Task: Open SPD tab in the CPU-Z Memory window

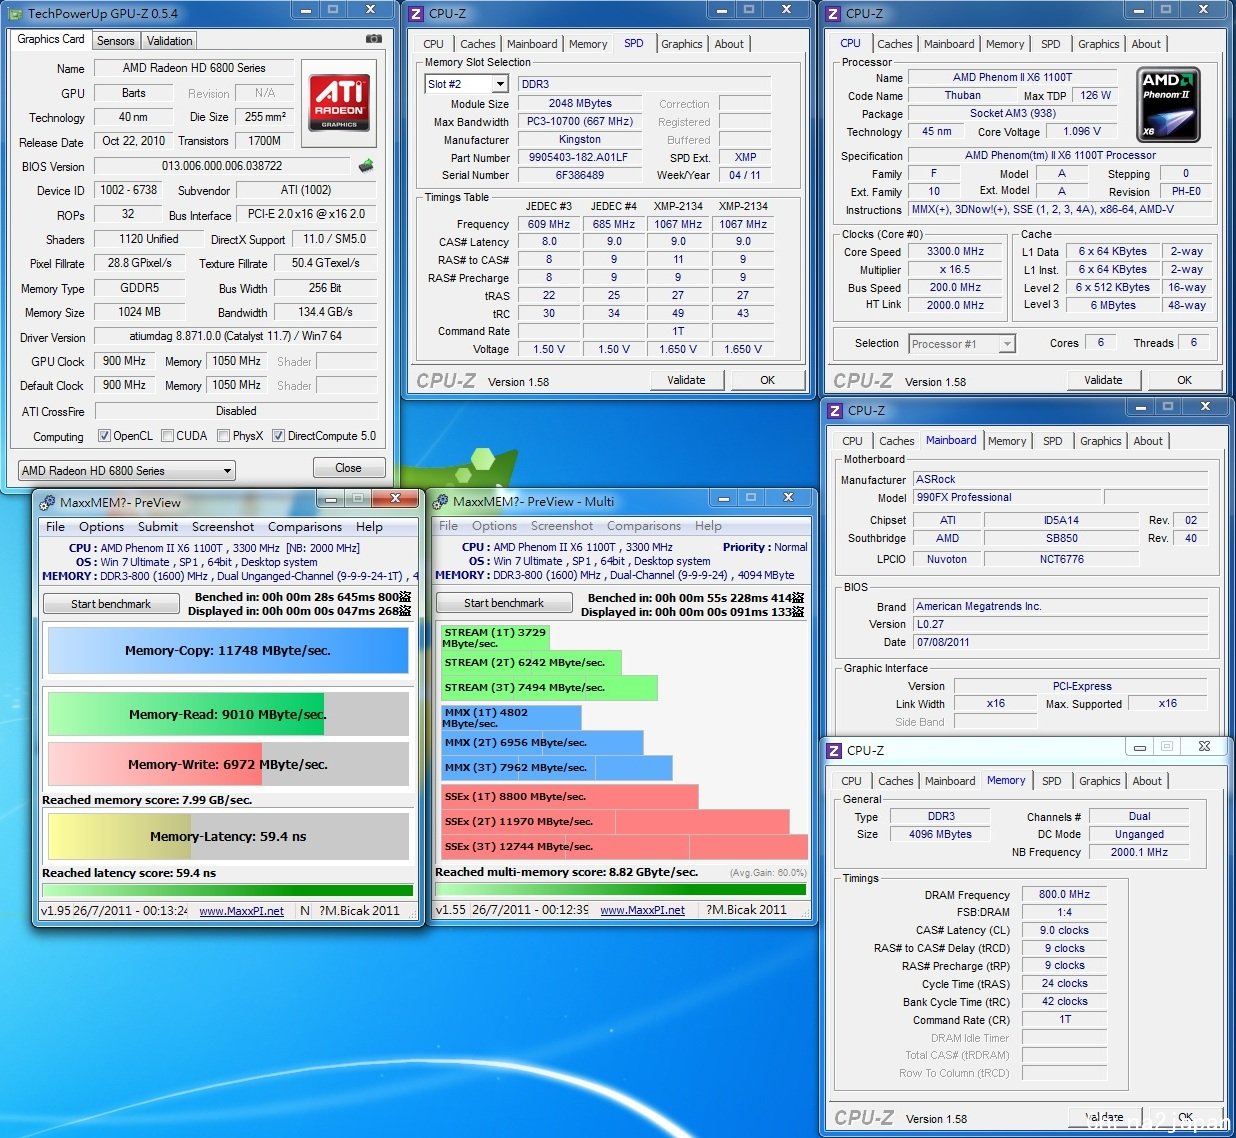Action: point(1051,781)
